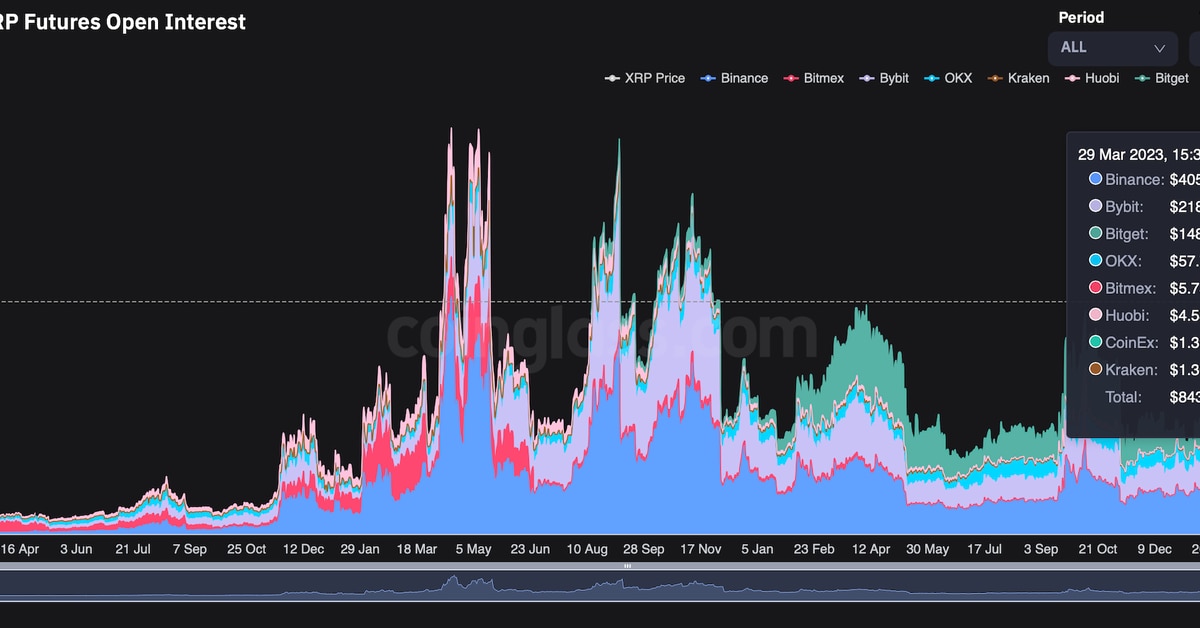This screenshot has width=1200, height=628.
Task: Toggle Bybit series using its legend text
Action: click(x=894, y=78)
